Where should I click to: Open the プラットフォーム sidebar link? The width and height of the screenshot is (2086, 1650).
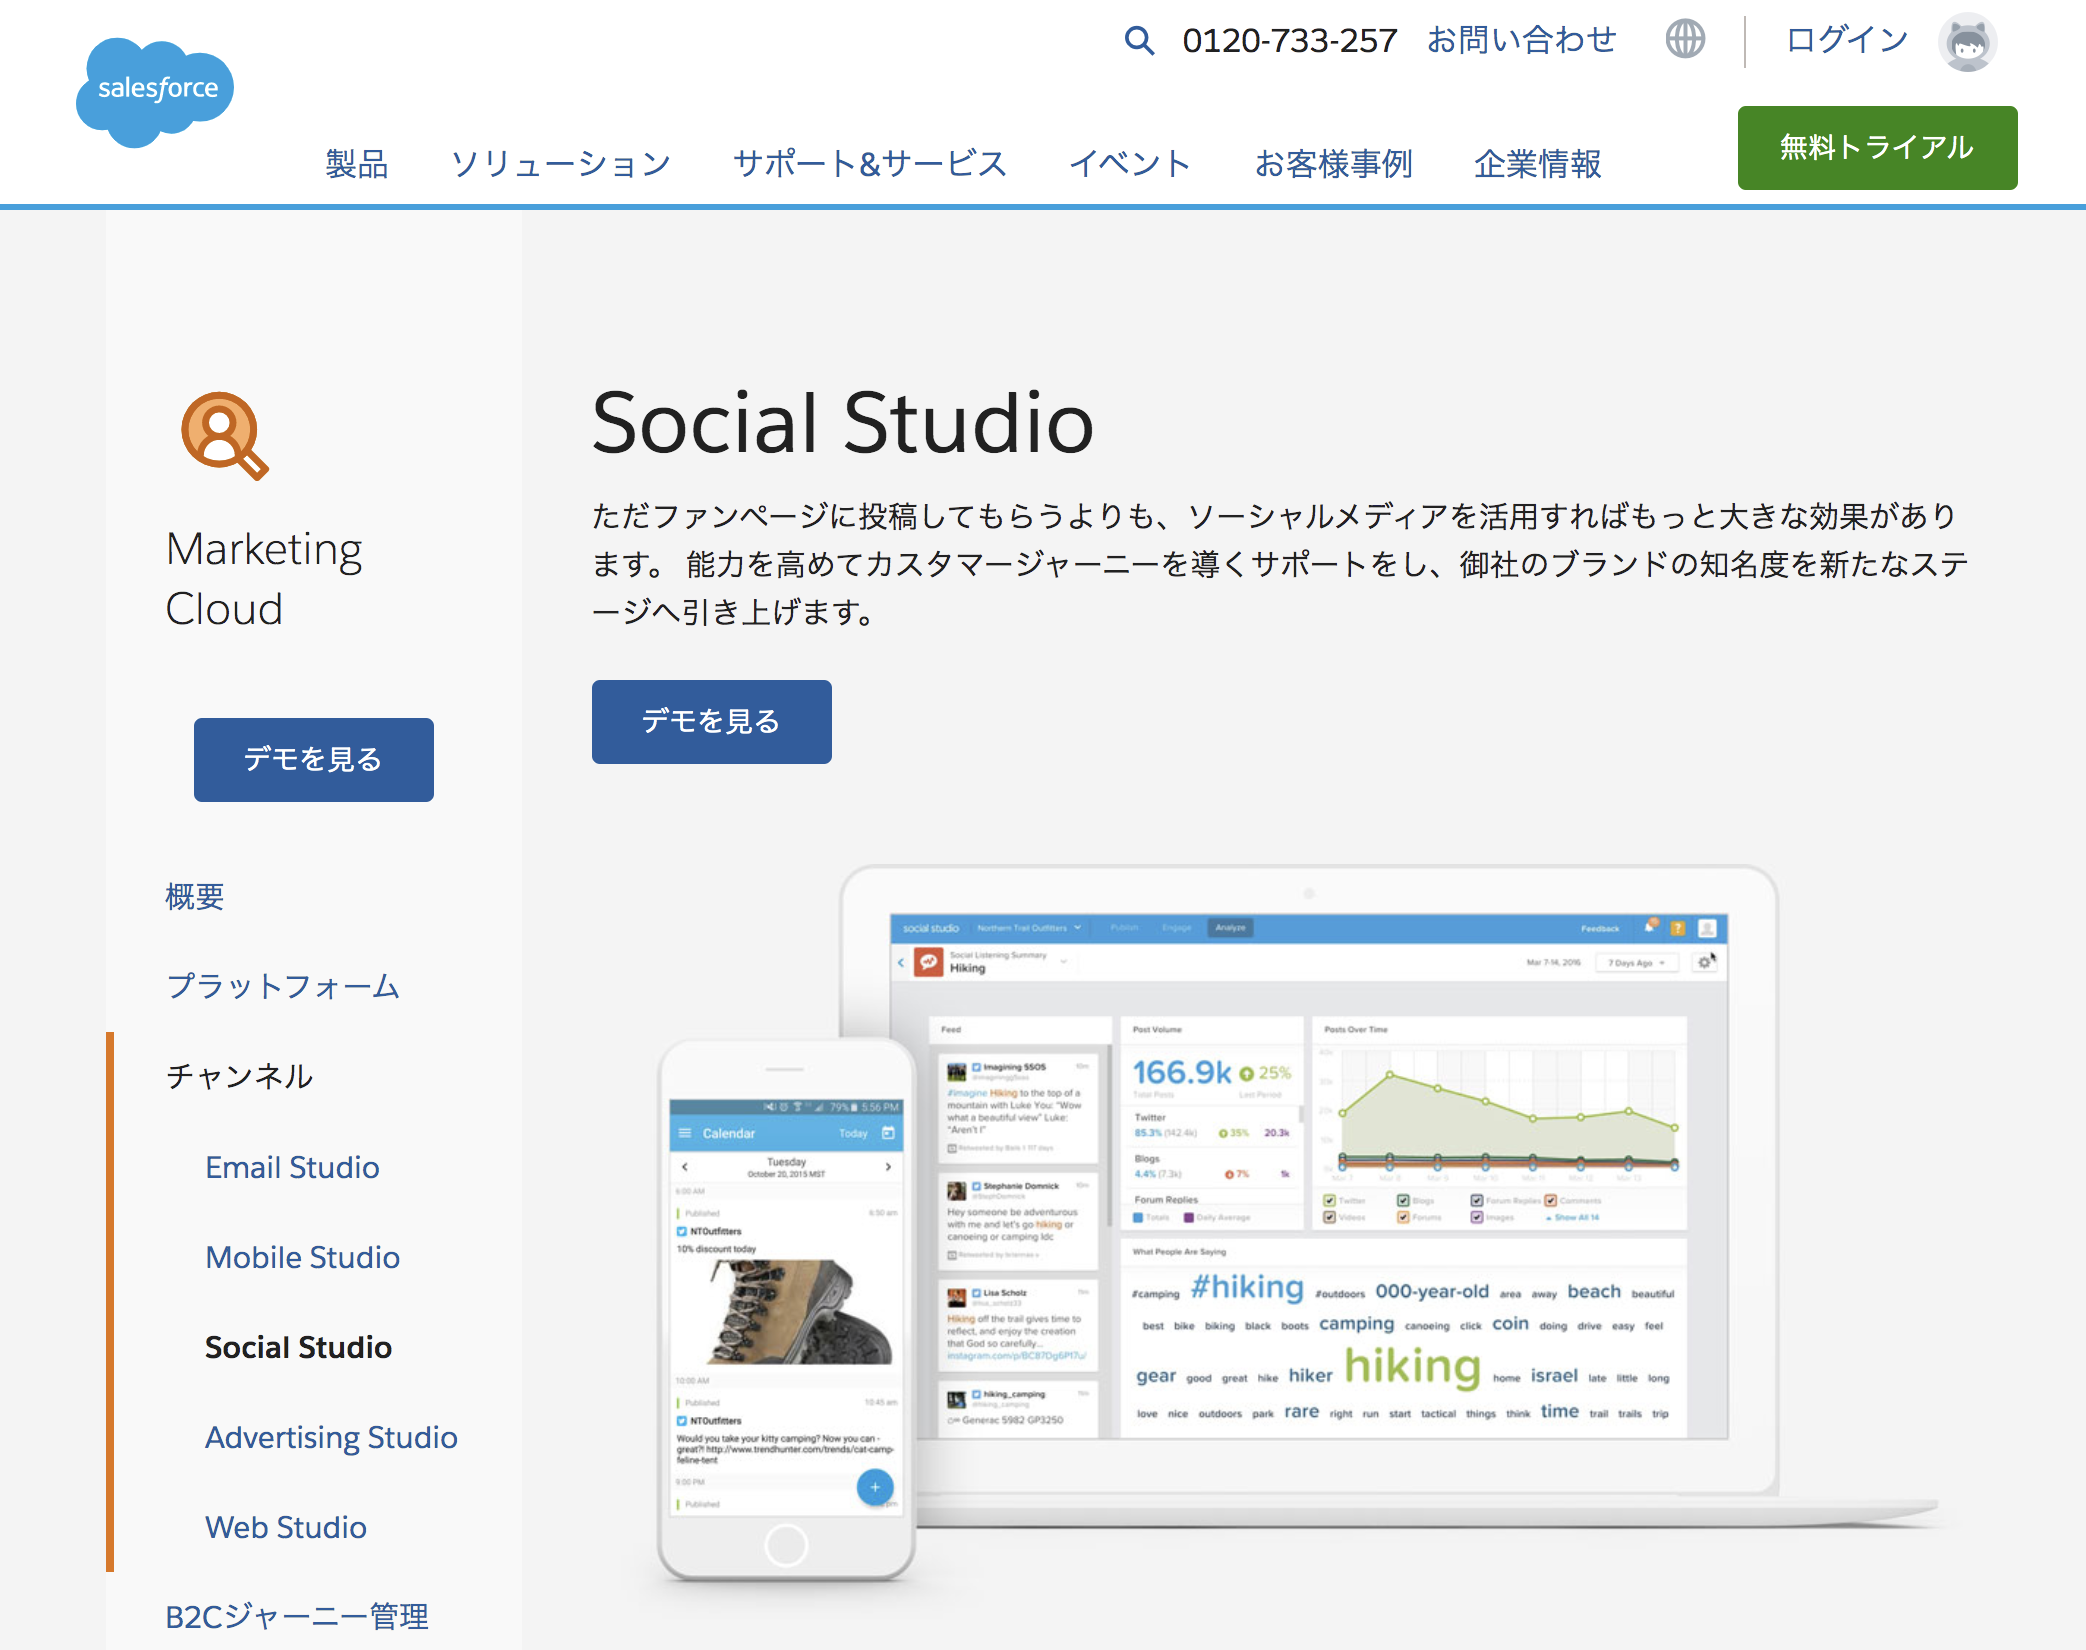click(x=283, y=986)
